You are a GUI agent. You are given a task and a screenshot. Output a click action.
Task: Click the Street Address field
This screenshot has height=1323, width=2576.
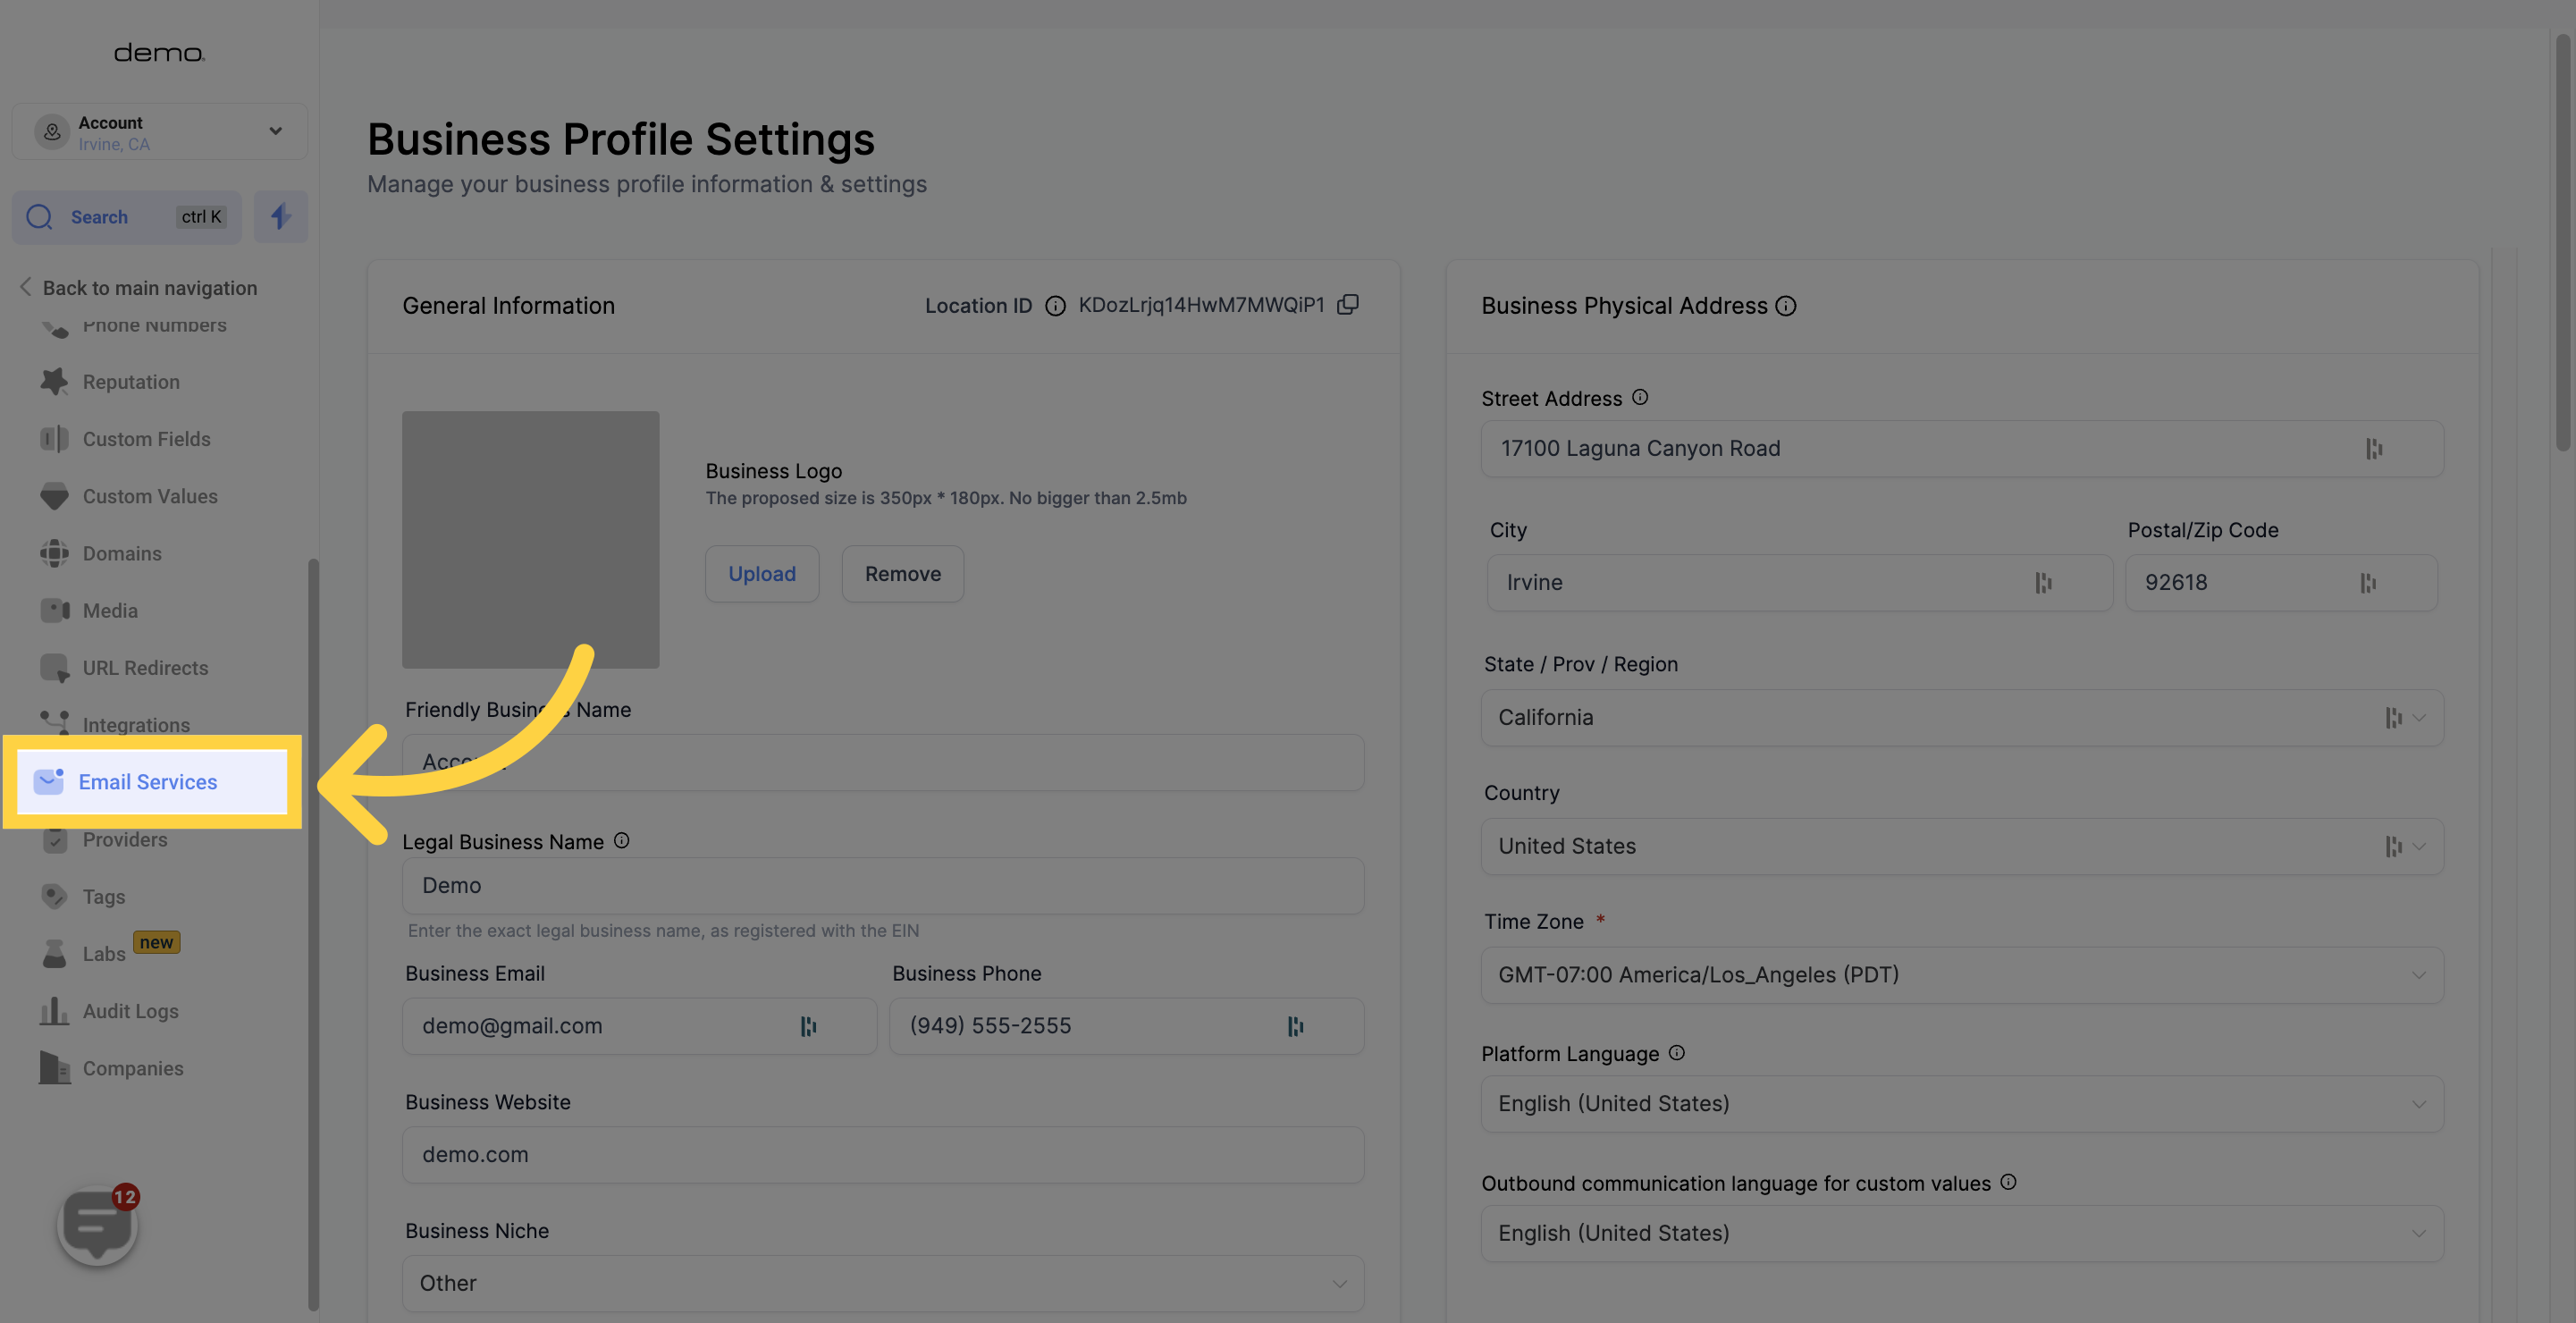(x=1961, y=449)
